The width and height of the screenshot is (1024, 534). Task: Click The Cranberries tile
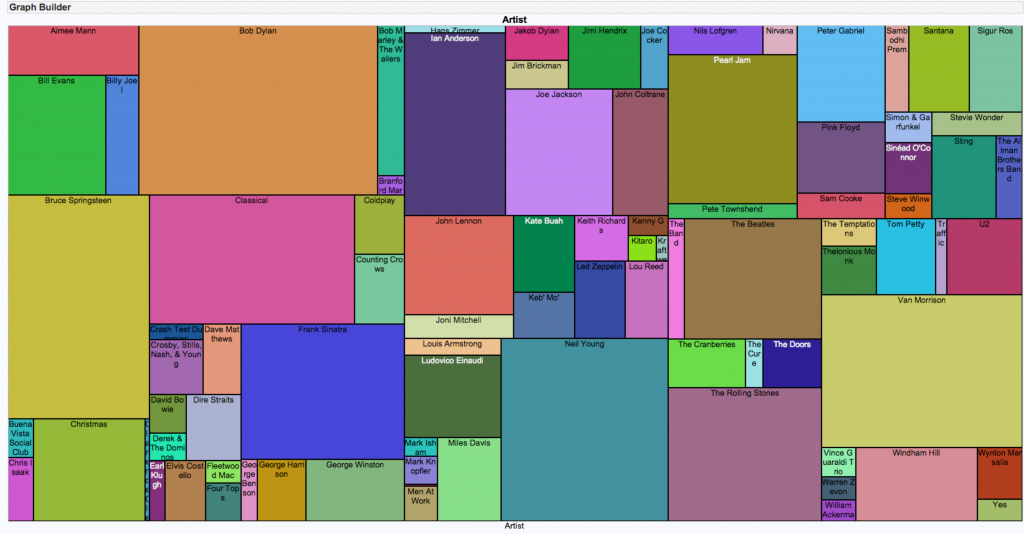(x=707, y=363)
